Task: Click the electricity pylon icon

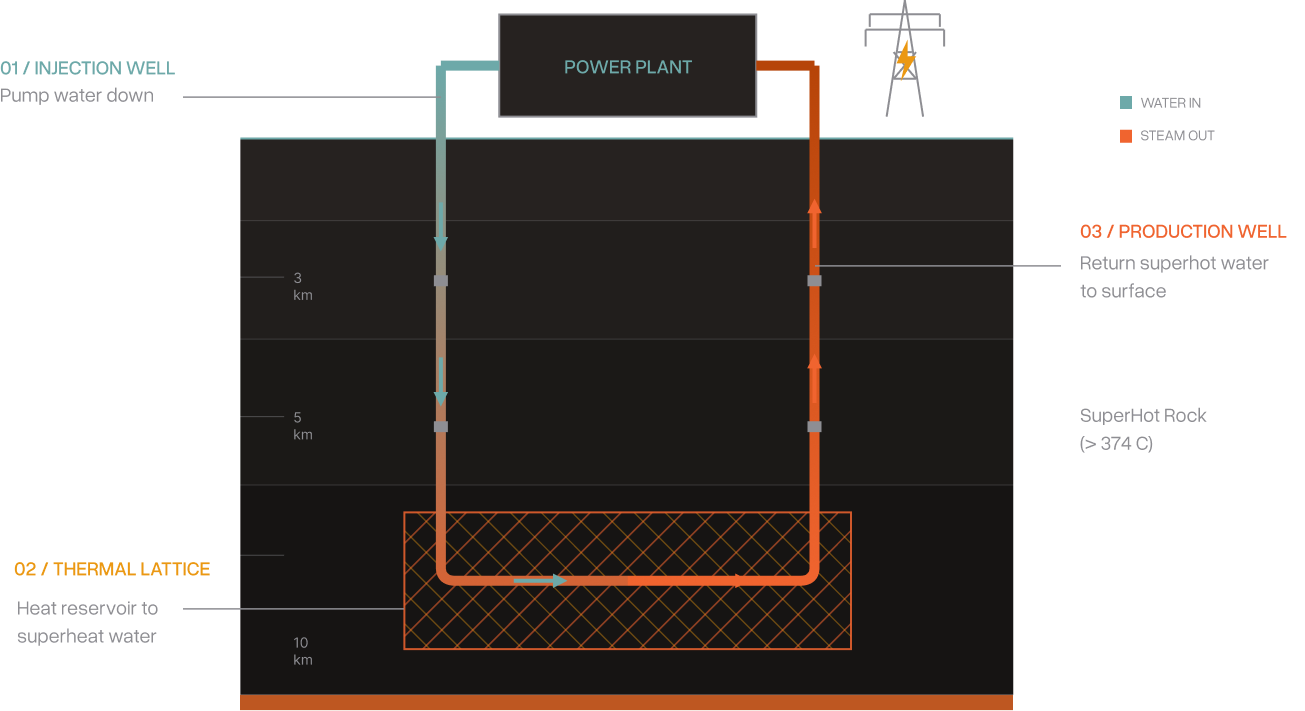Action: pos(904,59)
